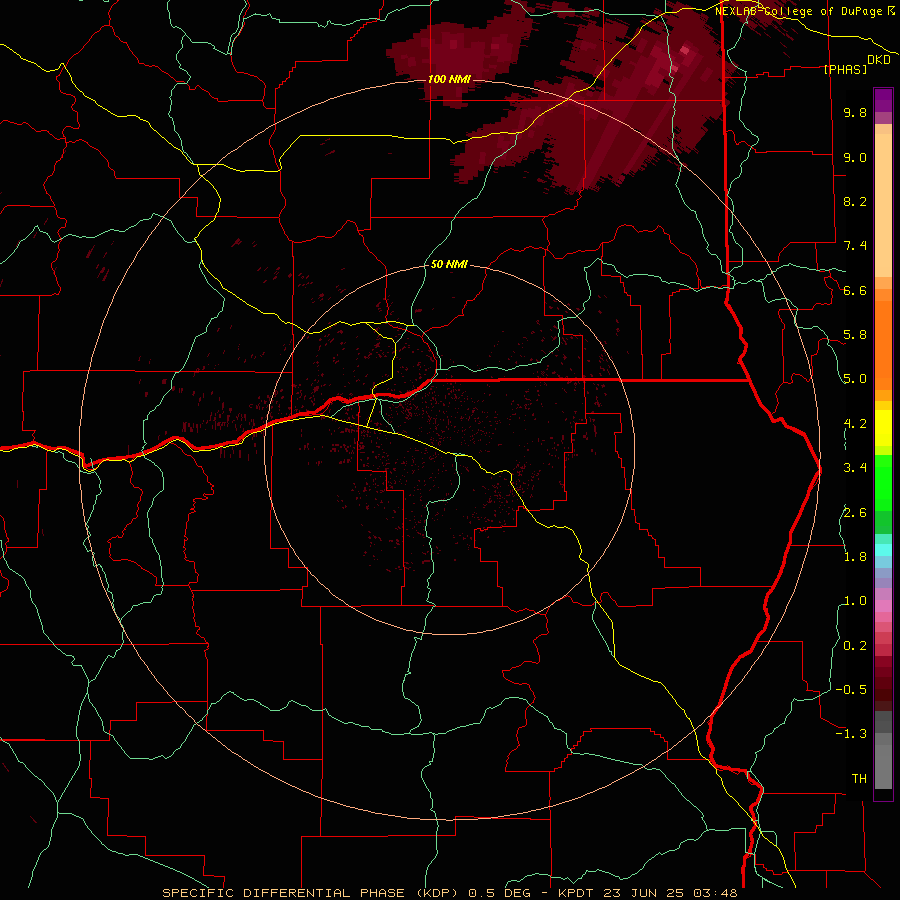Pick the light peach segment of the color bar
The height and width of the screenshot is (900, 900).
pos(883,205)
